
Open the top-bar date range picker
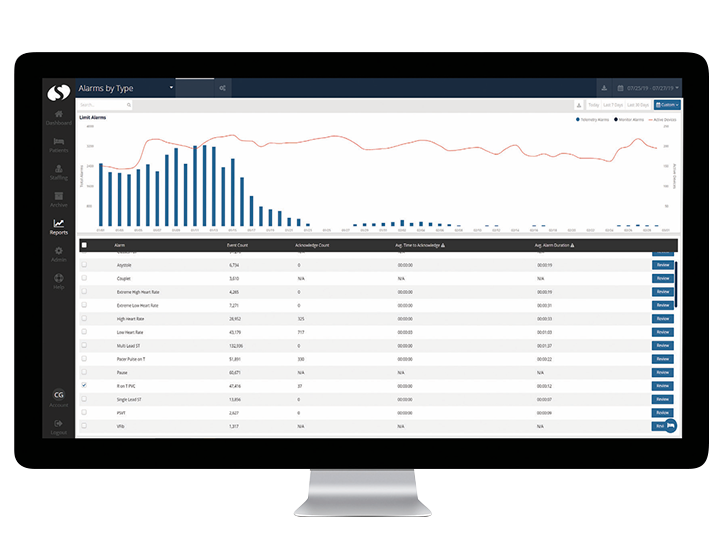pos(647,88)
